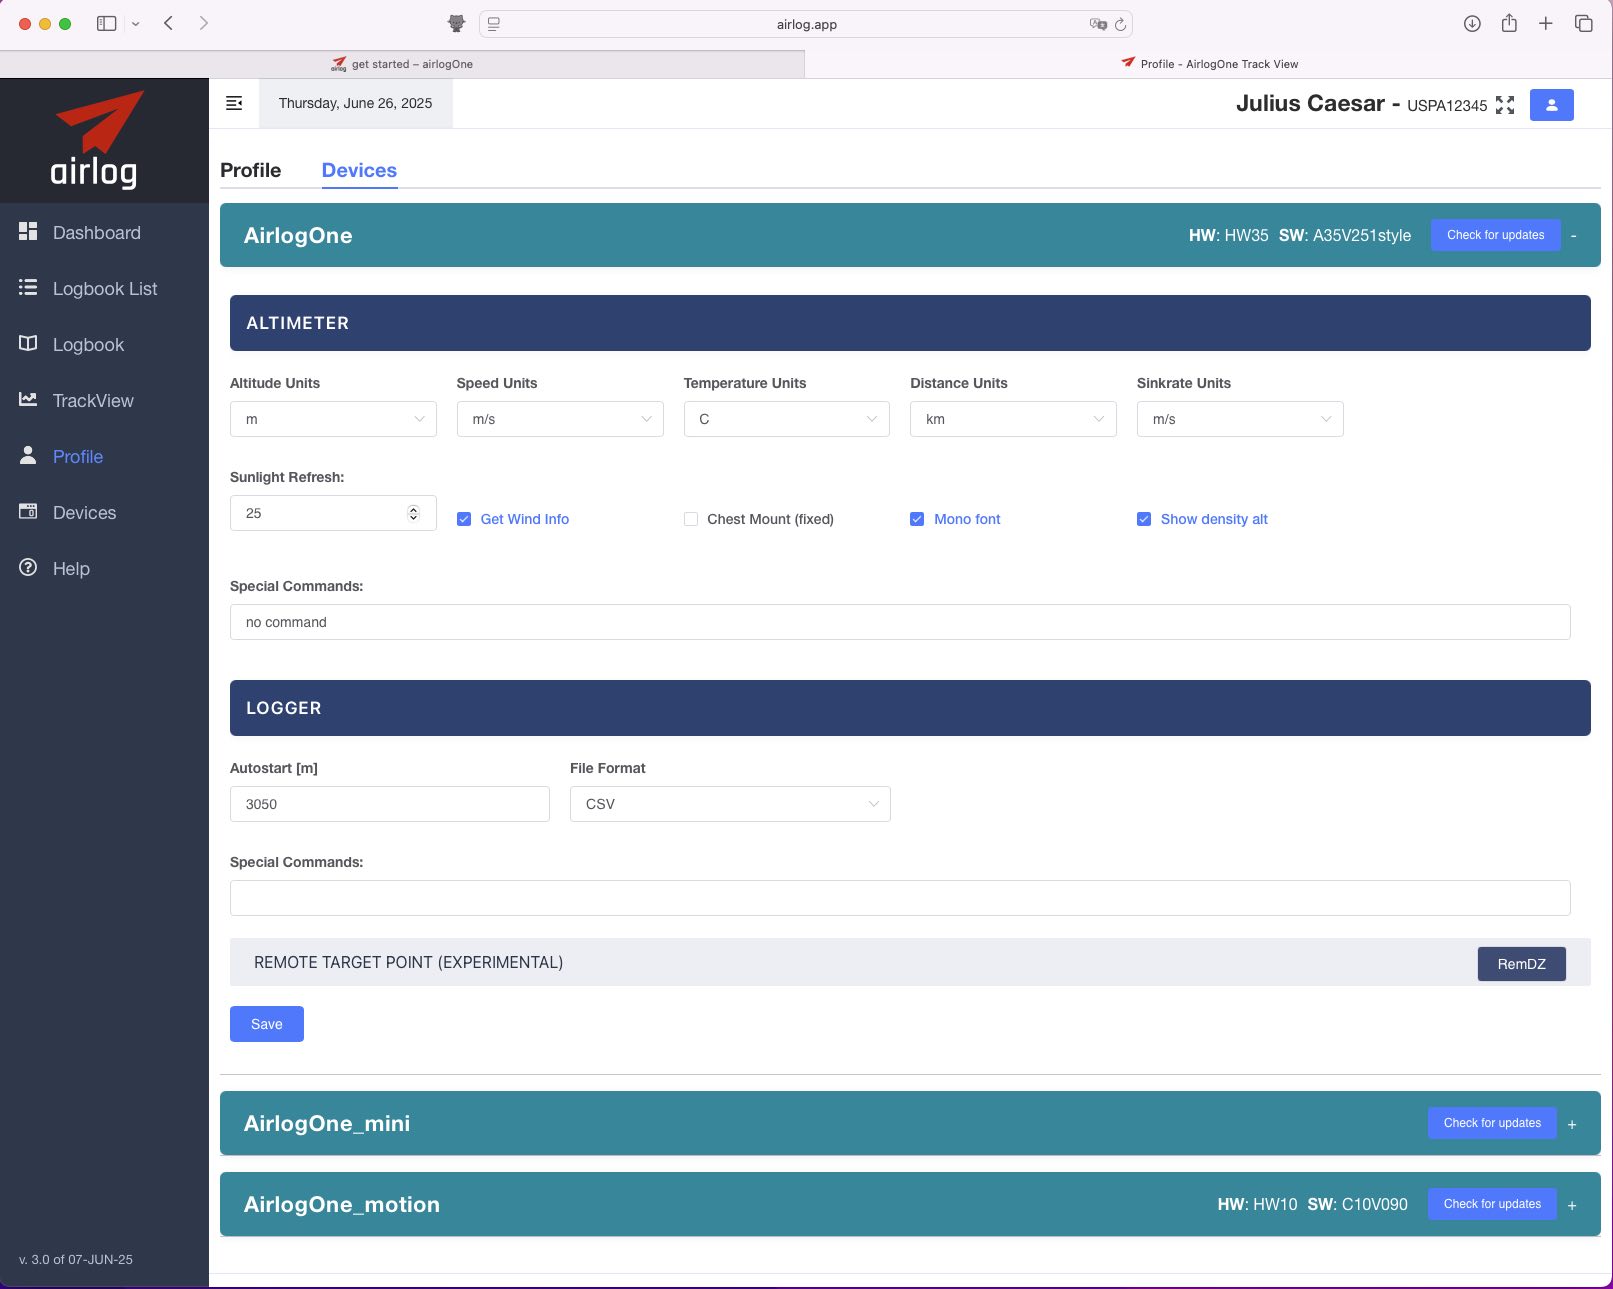Switch to the get started – airlogOne browser tab

click(402, 64)
